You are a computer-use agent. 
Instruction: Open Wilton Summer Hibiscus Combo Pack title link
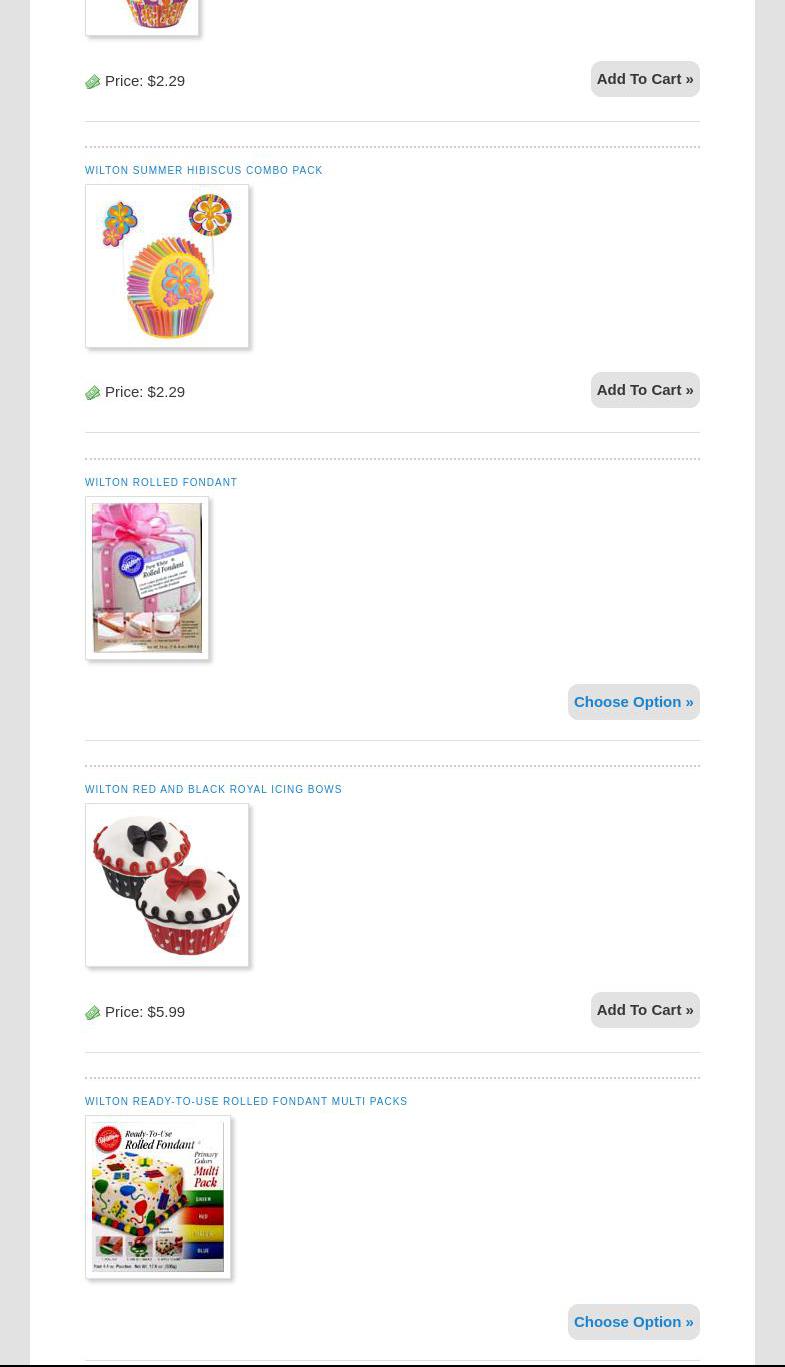pyautogui.click(x=204, y=171)
